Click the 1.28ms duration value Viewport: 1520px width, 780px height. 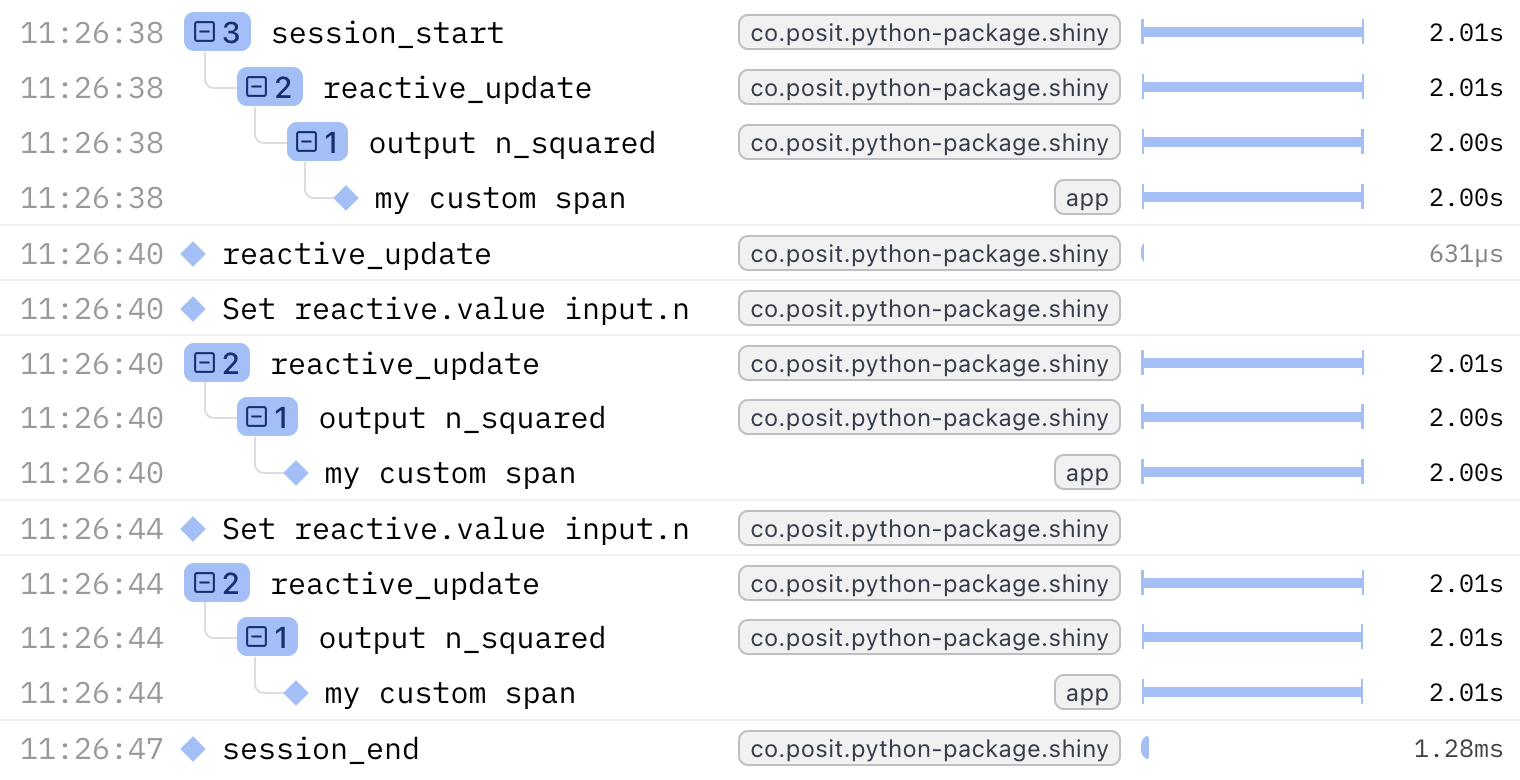click(x=1458, y=749)
